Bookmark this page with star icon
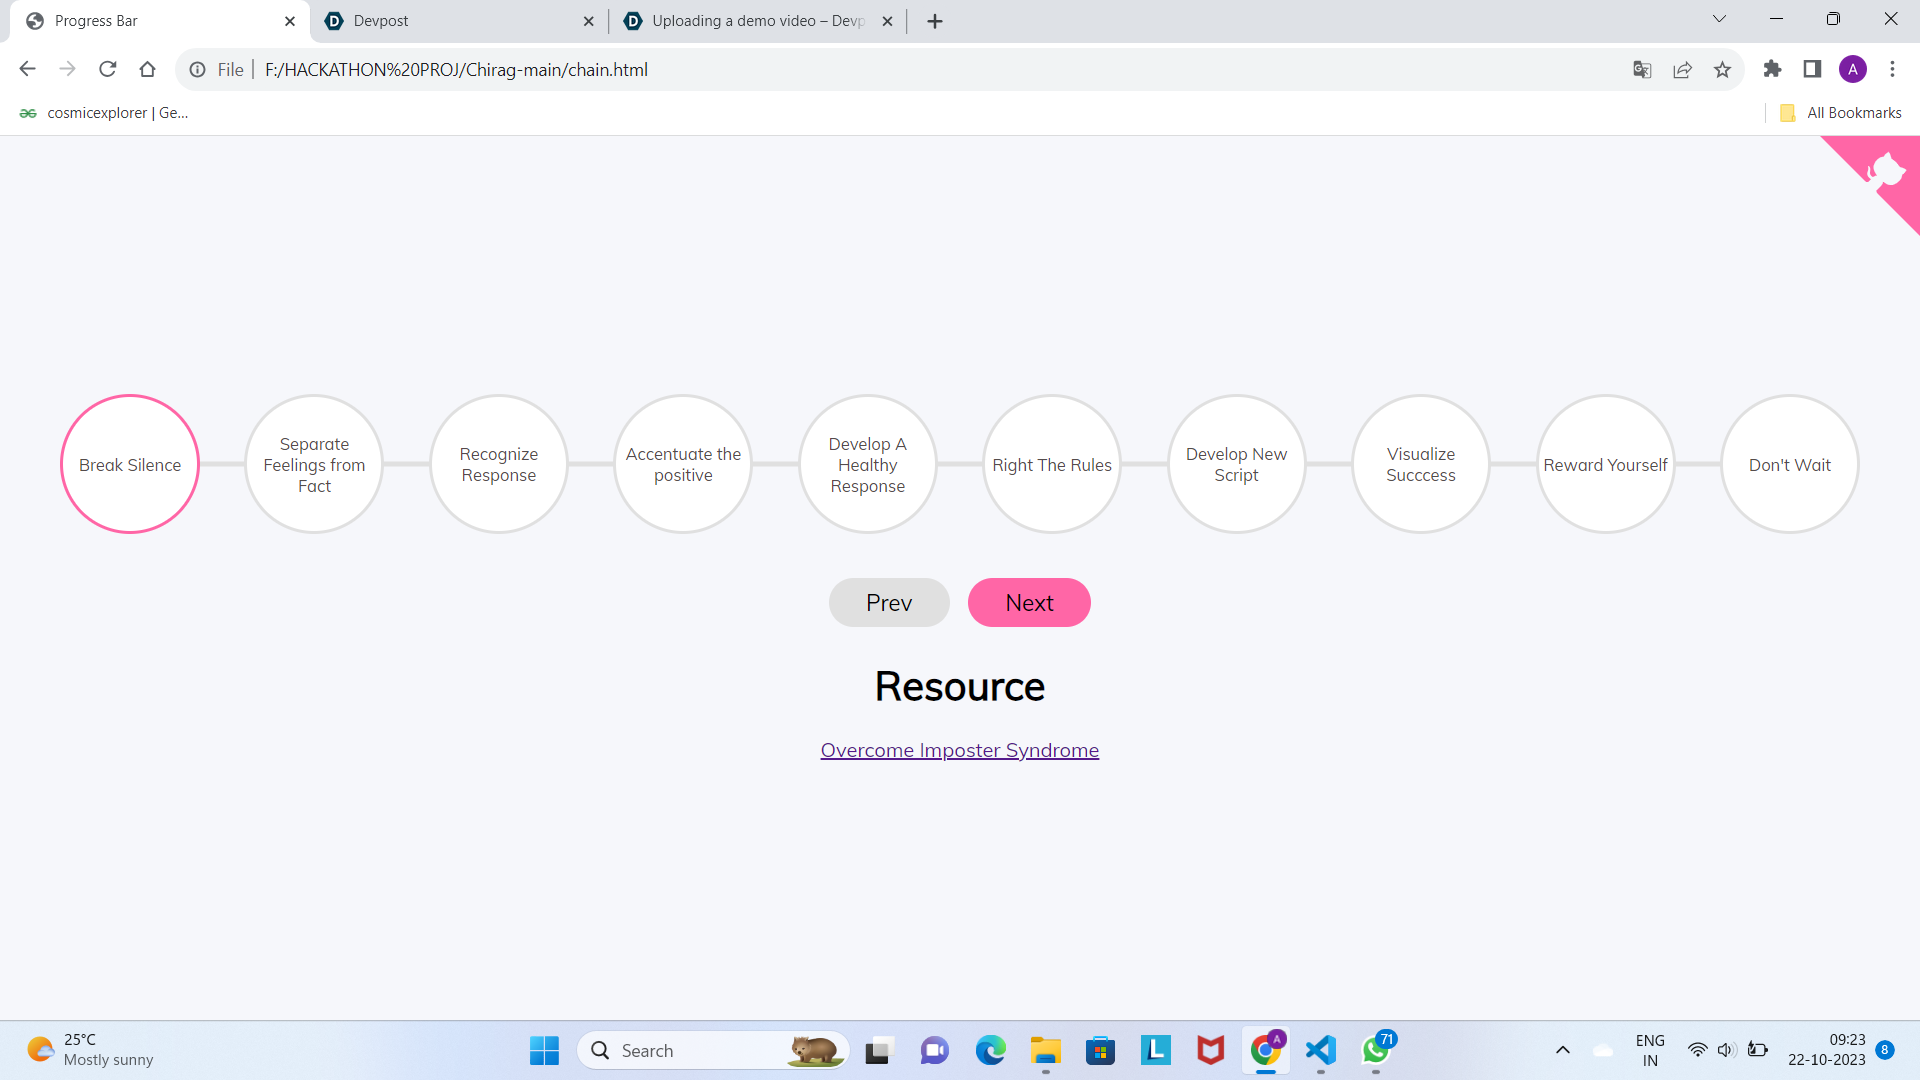This screenshot has height=1080, width=1920. point(1722,70)
